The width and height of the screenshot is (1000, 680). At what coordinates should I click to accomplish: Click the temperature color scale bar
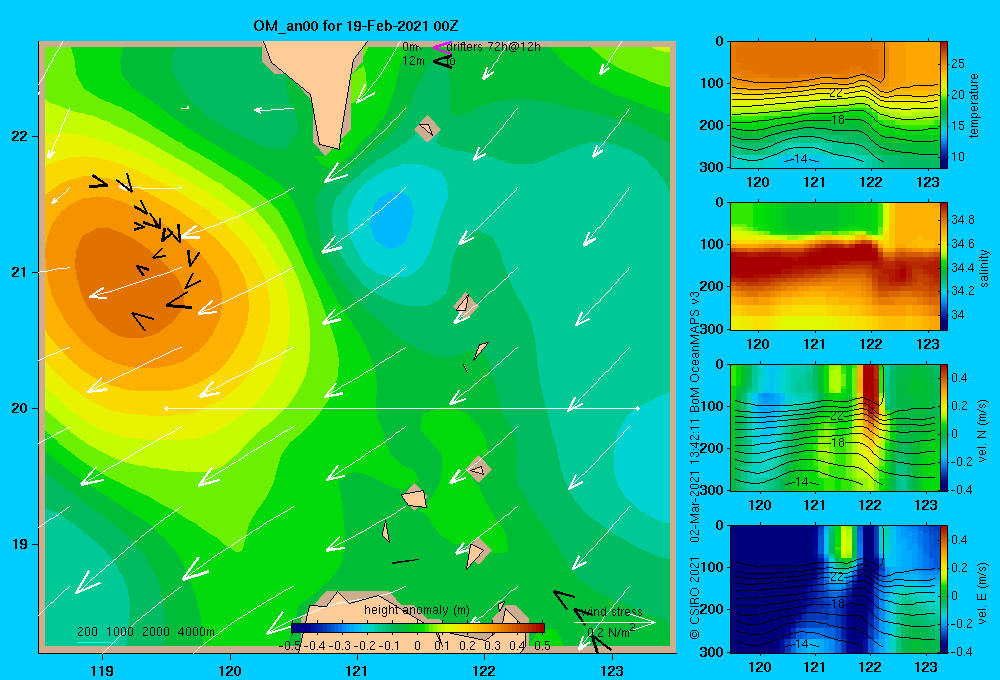[x=944, y=105]
